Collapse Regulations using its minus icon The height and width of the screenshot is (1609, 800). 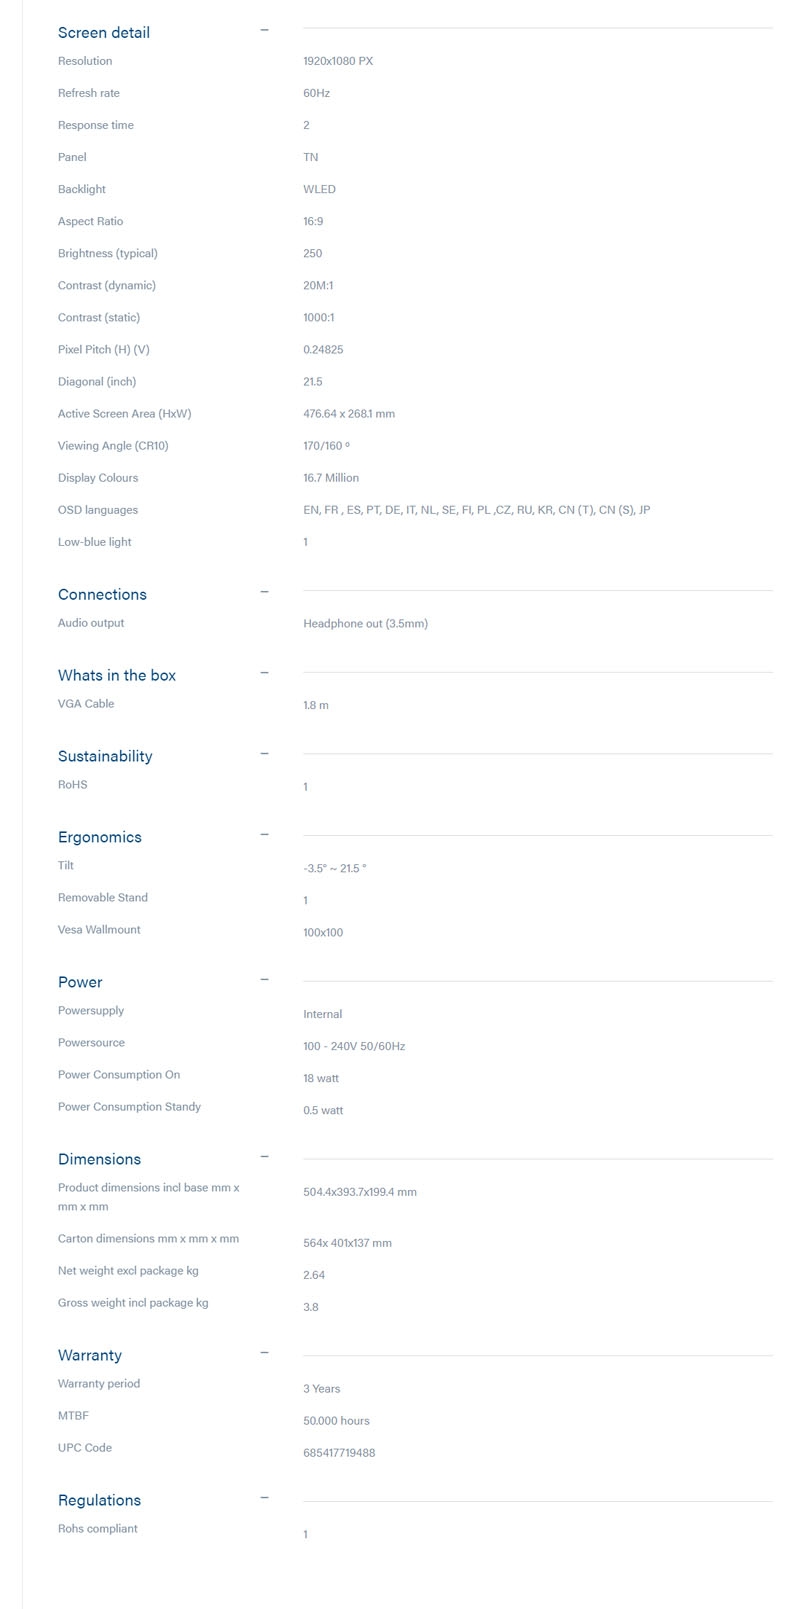click(x=264, y=1498)
